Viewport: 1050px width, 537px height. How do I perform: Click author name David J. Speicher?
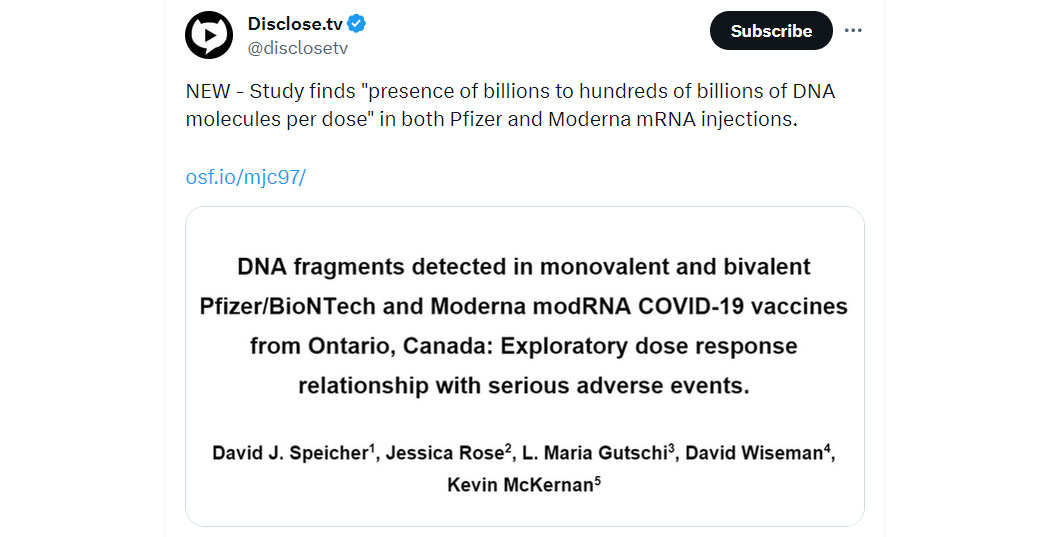pos(291,453)
